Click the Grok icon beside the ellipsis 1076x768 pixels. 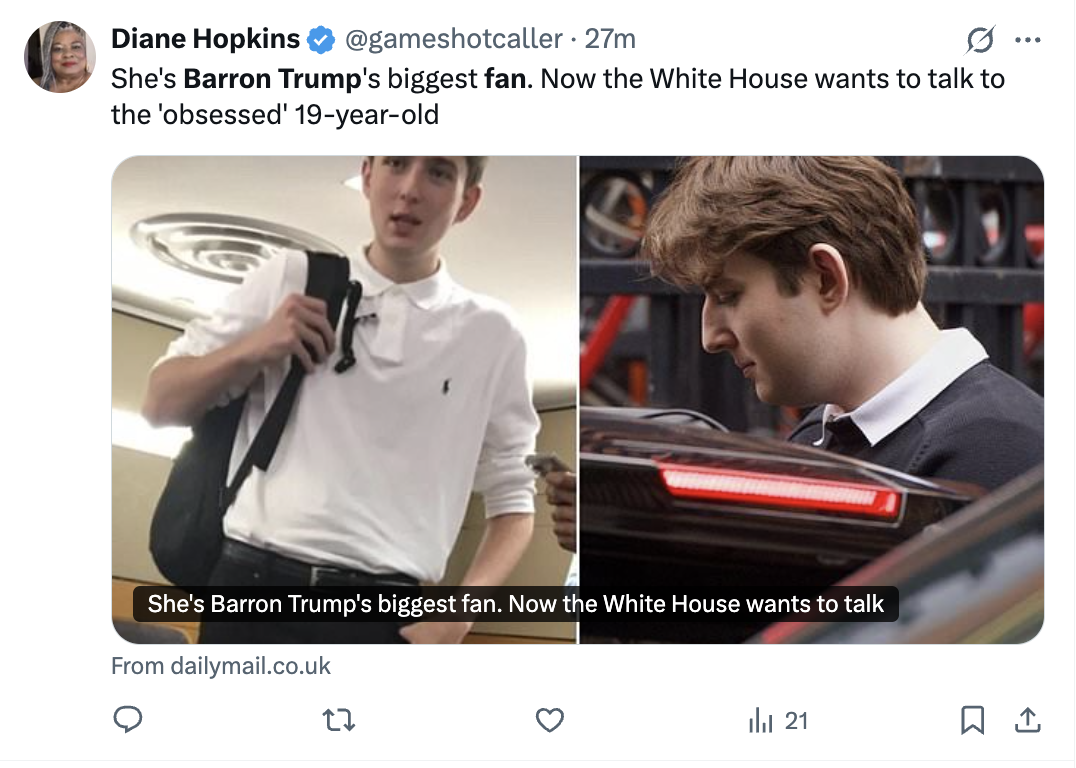(x=980, y=40)
